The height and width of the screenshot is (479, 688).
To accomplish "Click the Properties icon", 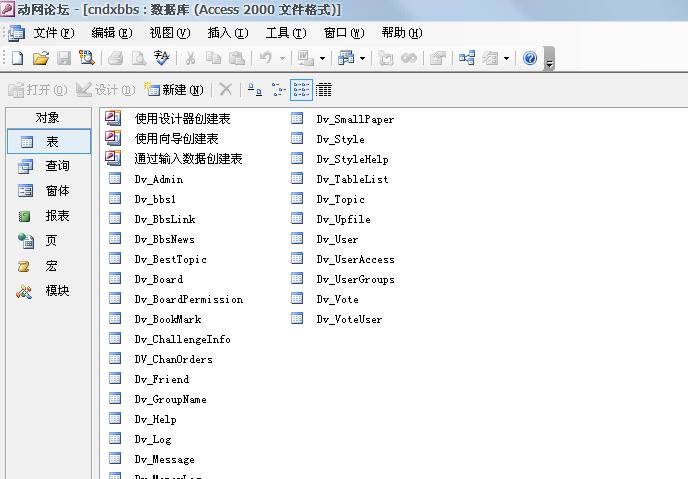I will point(438,58).
